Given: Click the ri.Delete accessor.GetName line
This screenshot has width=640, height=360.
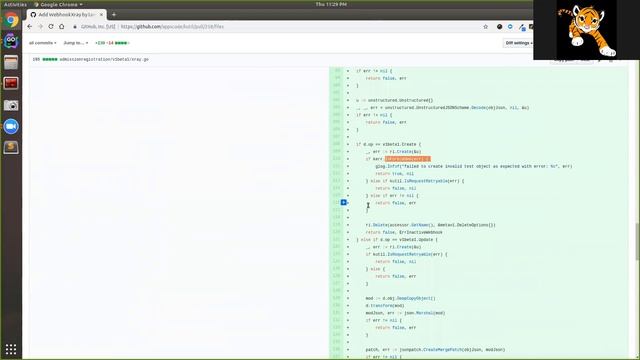Looking at the screenshot, I should (x=431, y=225).
